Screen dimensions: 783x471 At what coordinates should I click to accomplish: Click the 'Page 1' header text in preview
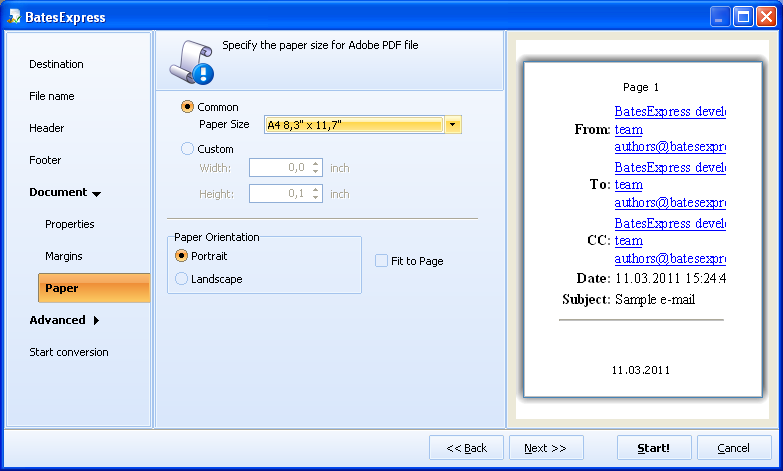641,87
